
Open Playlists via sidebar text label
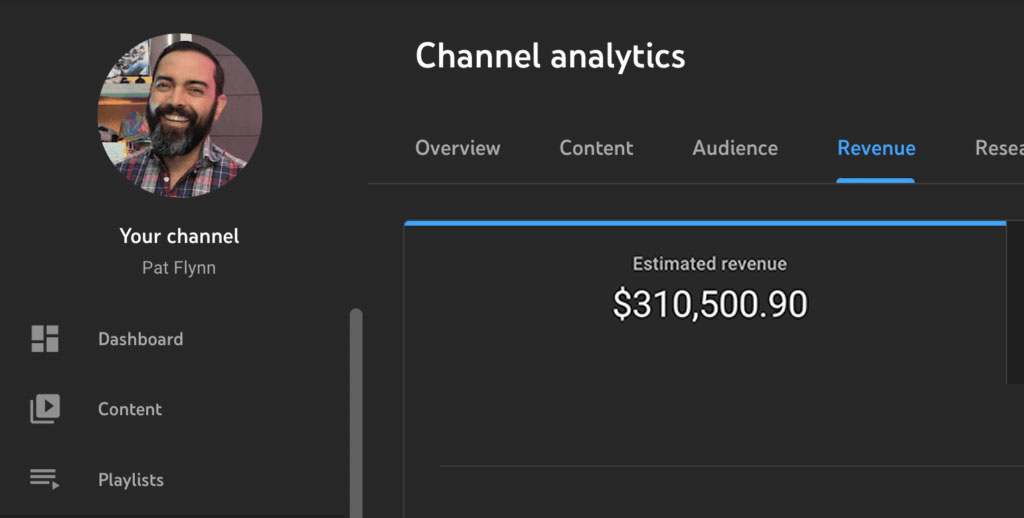131,480
